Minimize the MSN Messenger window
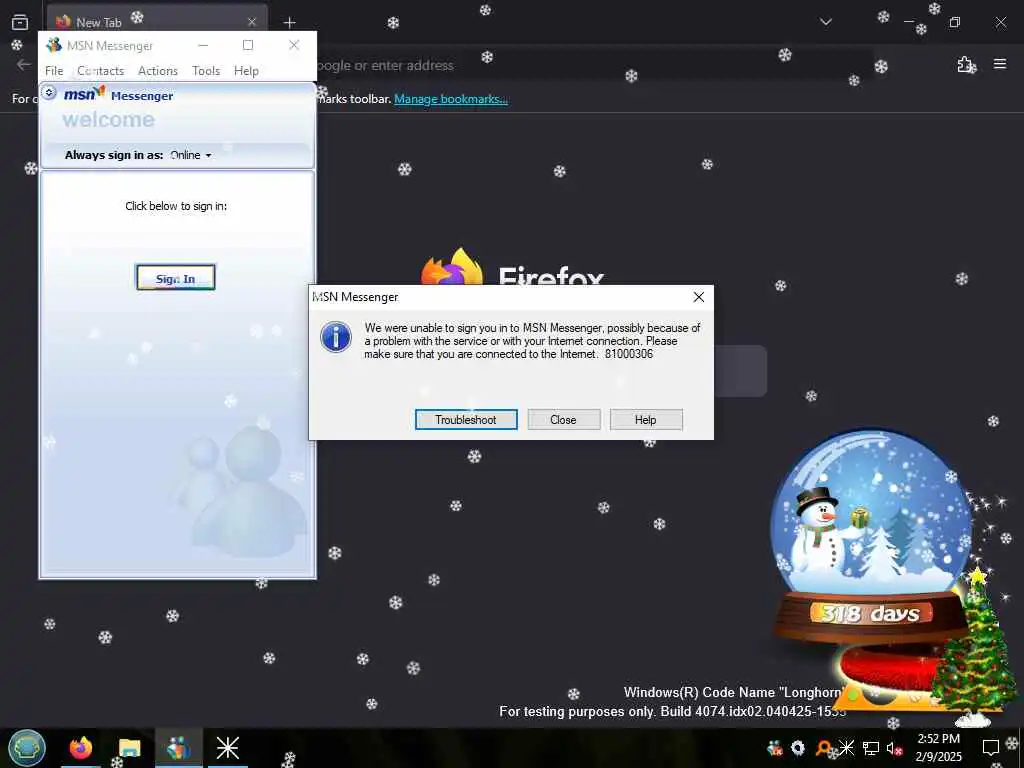 click(x=203, y=45)
